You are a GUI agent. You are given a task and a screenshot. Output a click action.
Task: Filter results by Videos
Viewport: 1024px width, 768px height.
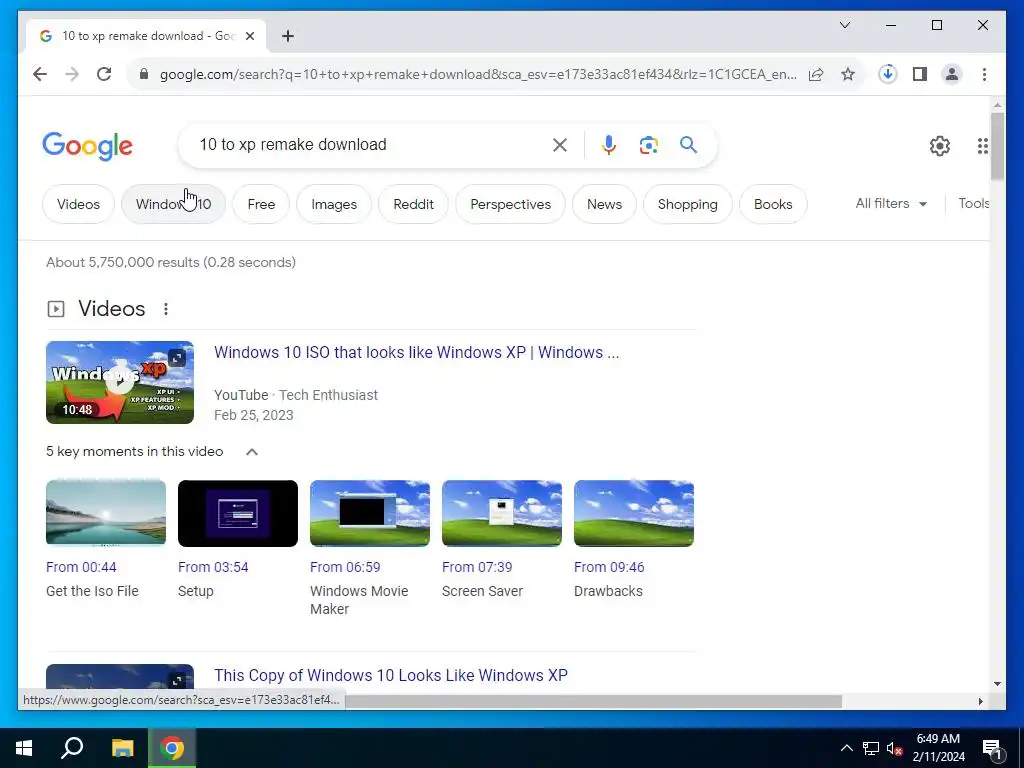78,204
